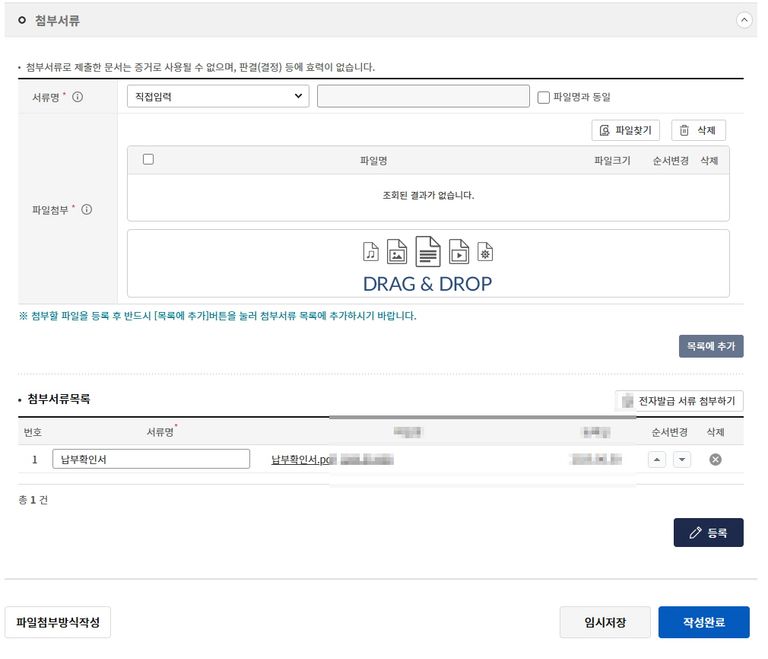Click the info icon next to 서류명

pos(78,97)
